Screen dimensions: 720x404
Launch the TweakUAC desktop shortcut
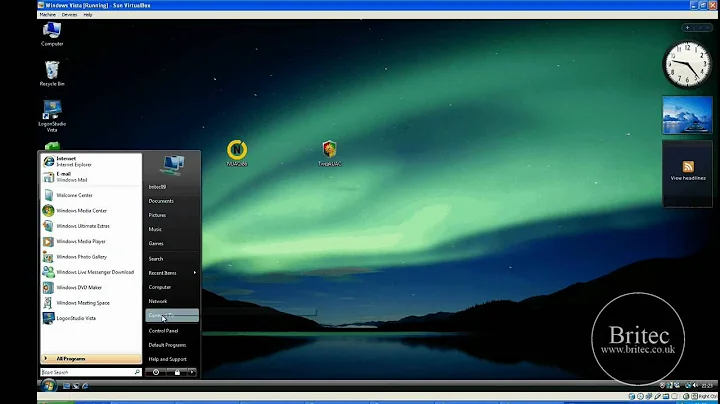pyautogui.click(x=330, y=153)
